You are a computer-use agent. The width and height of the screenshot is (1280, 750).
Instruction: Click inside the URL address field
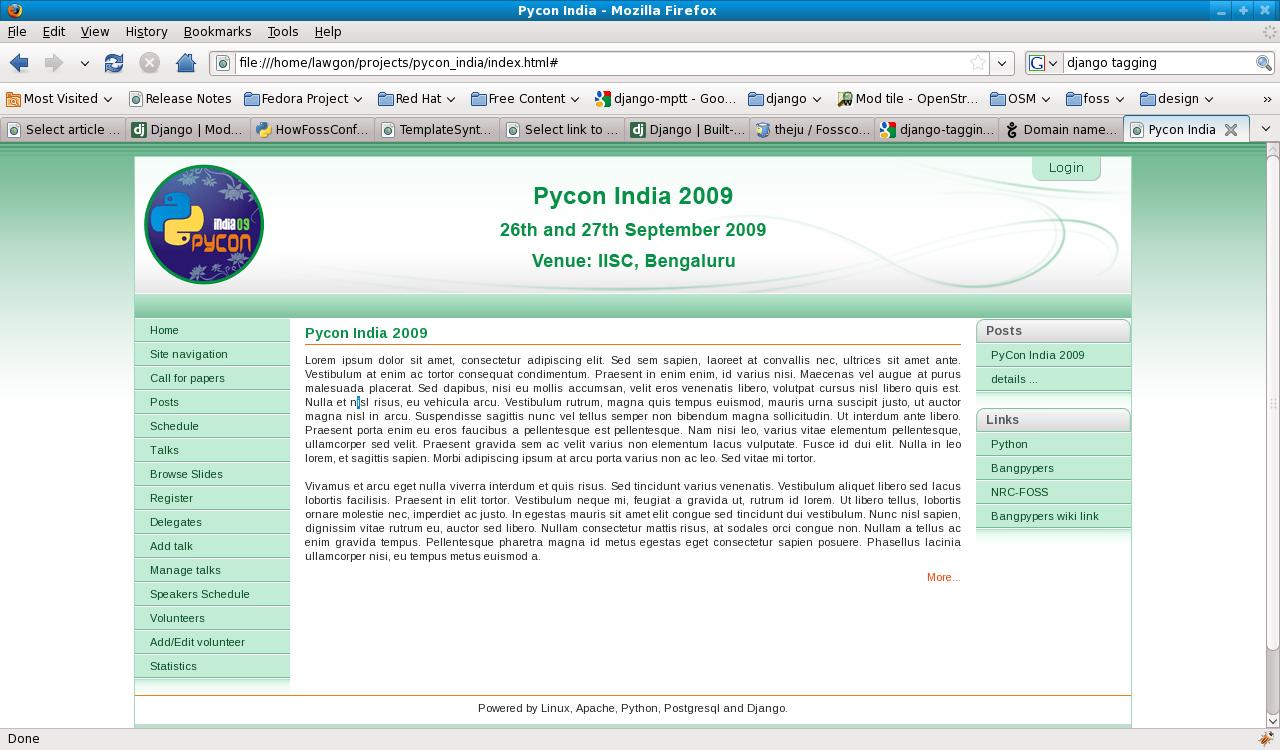(600, 63)
